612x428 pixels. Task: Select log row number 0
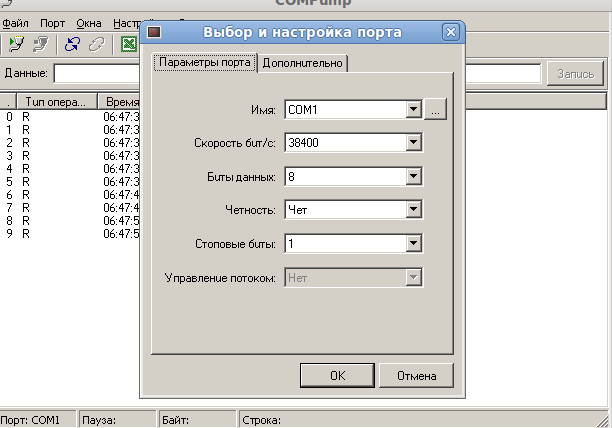[x=70, y=117]
